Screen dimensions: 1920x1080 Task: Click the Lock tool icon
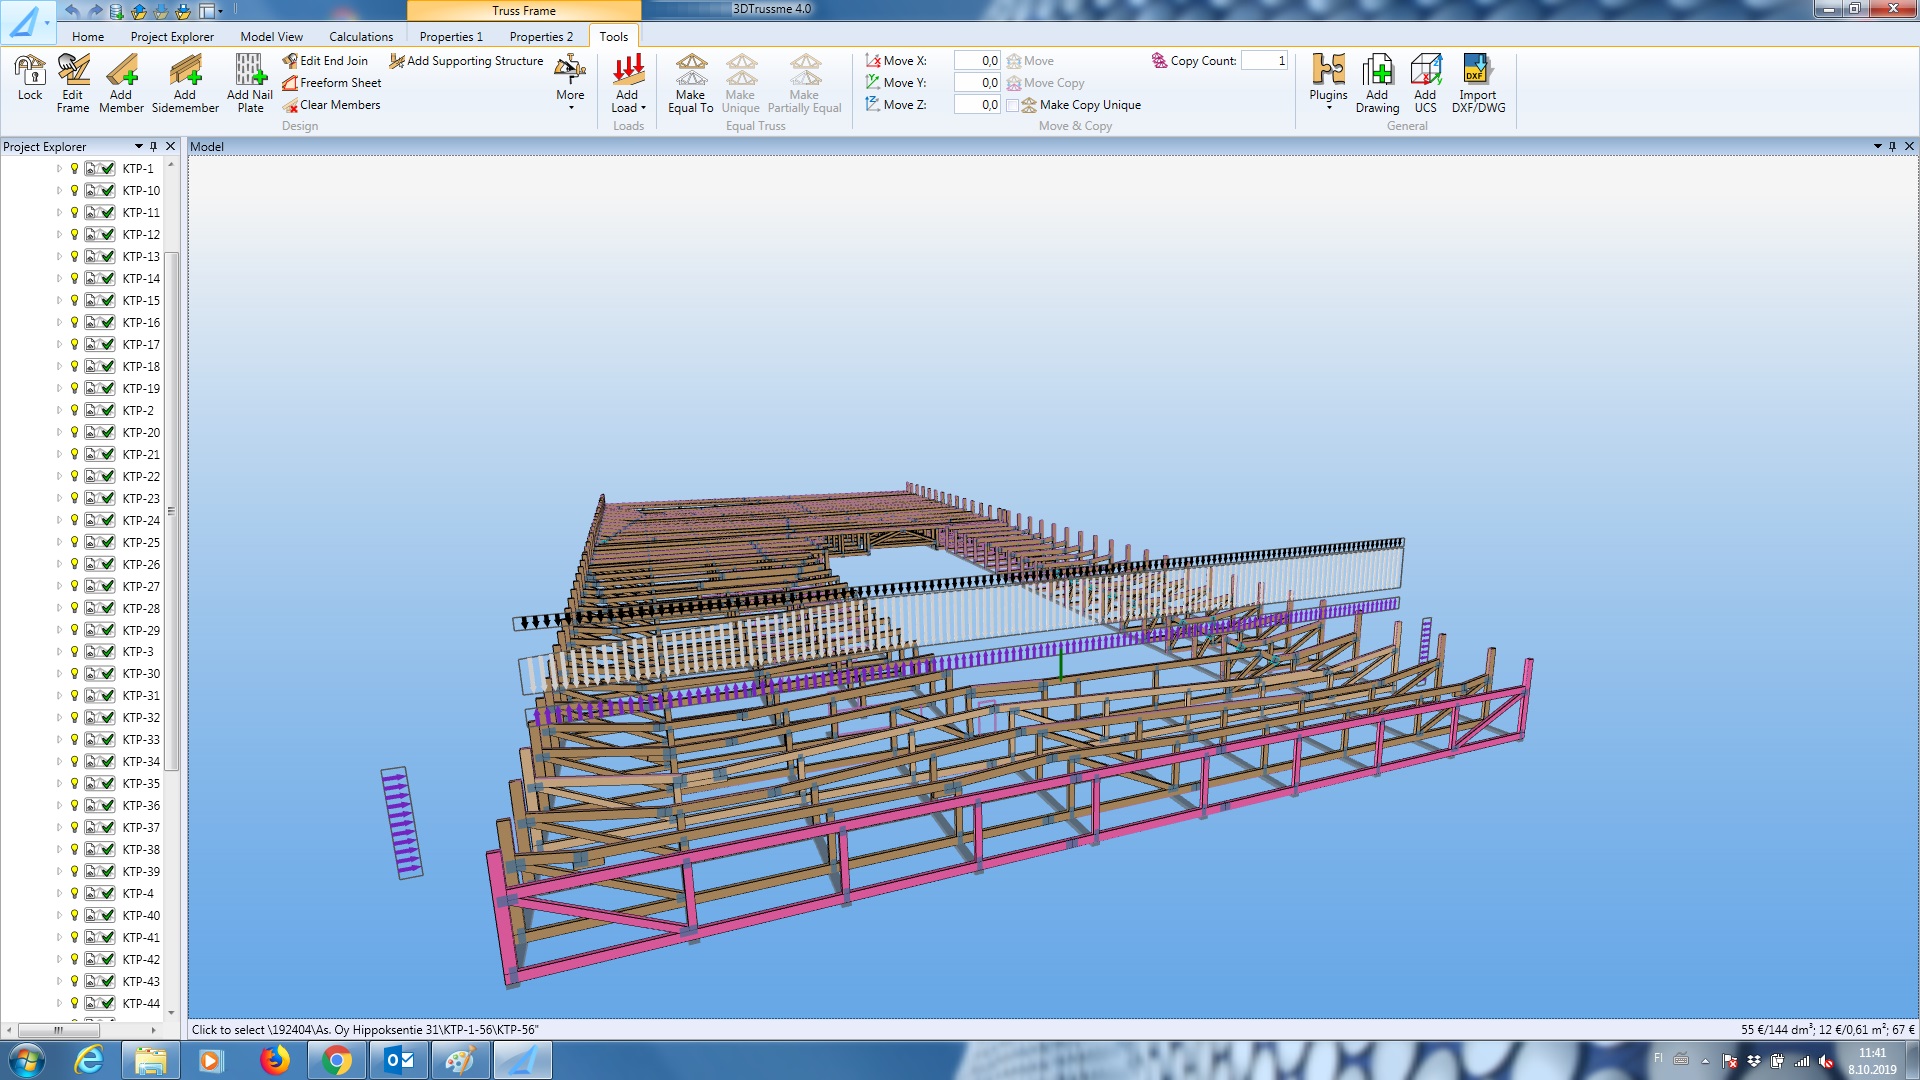pyautogui.click(x=30, y=71)
